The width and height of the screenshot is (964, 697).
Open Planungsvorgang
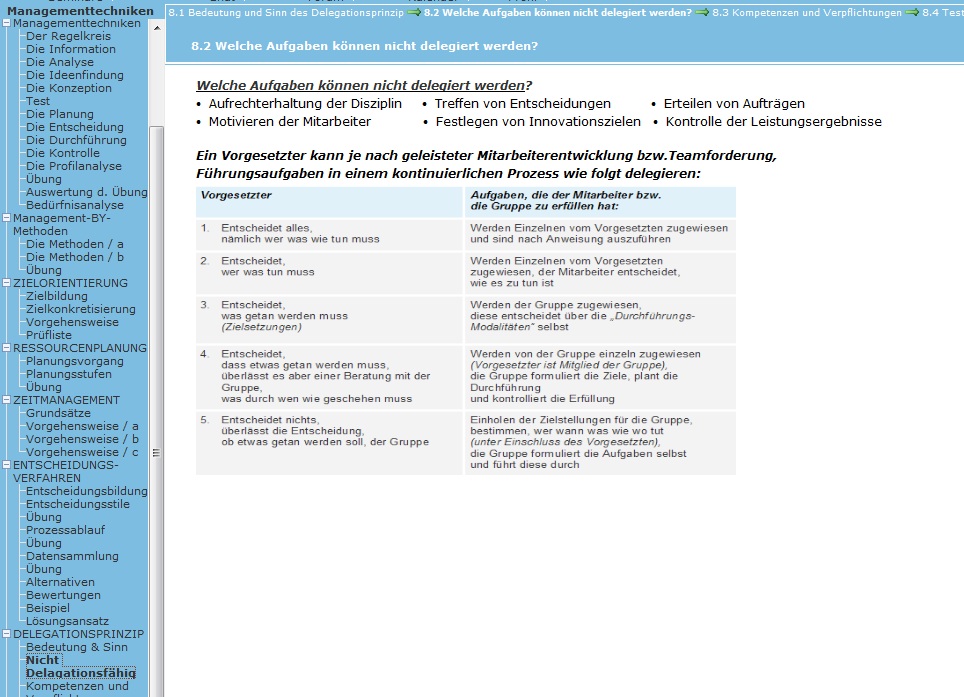[74, 361]
